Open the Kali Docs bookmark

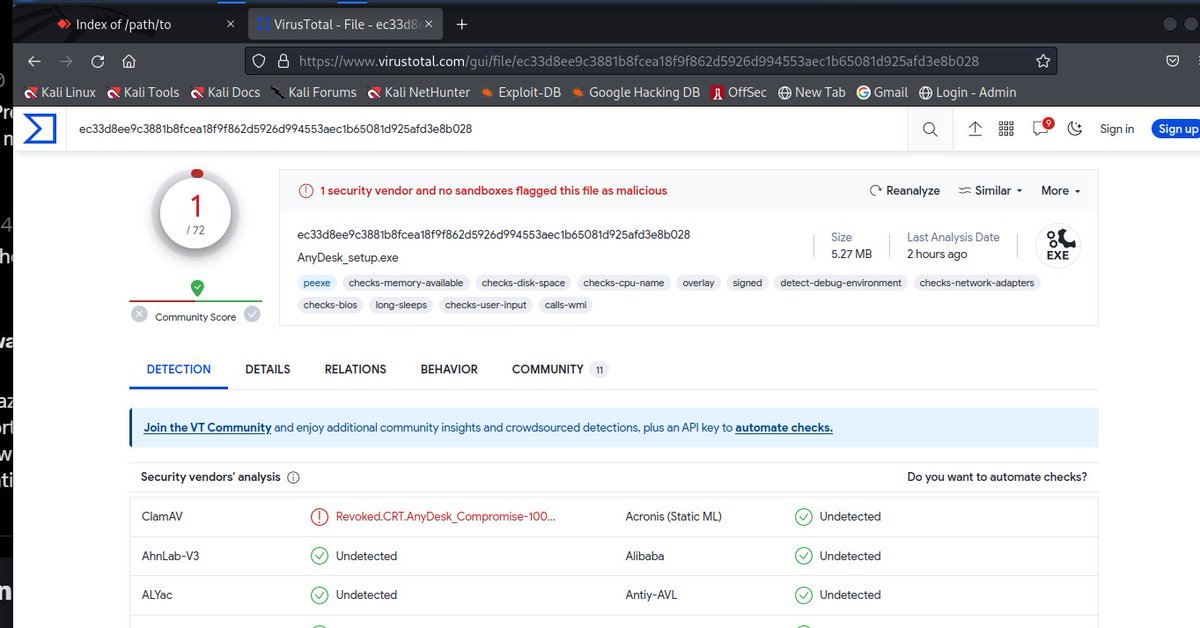point(225,92)
